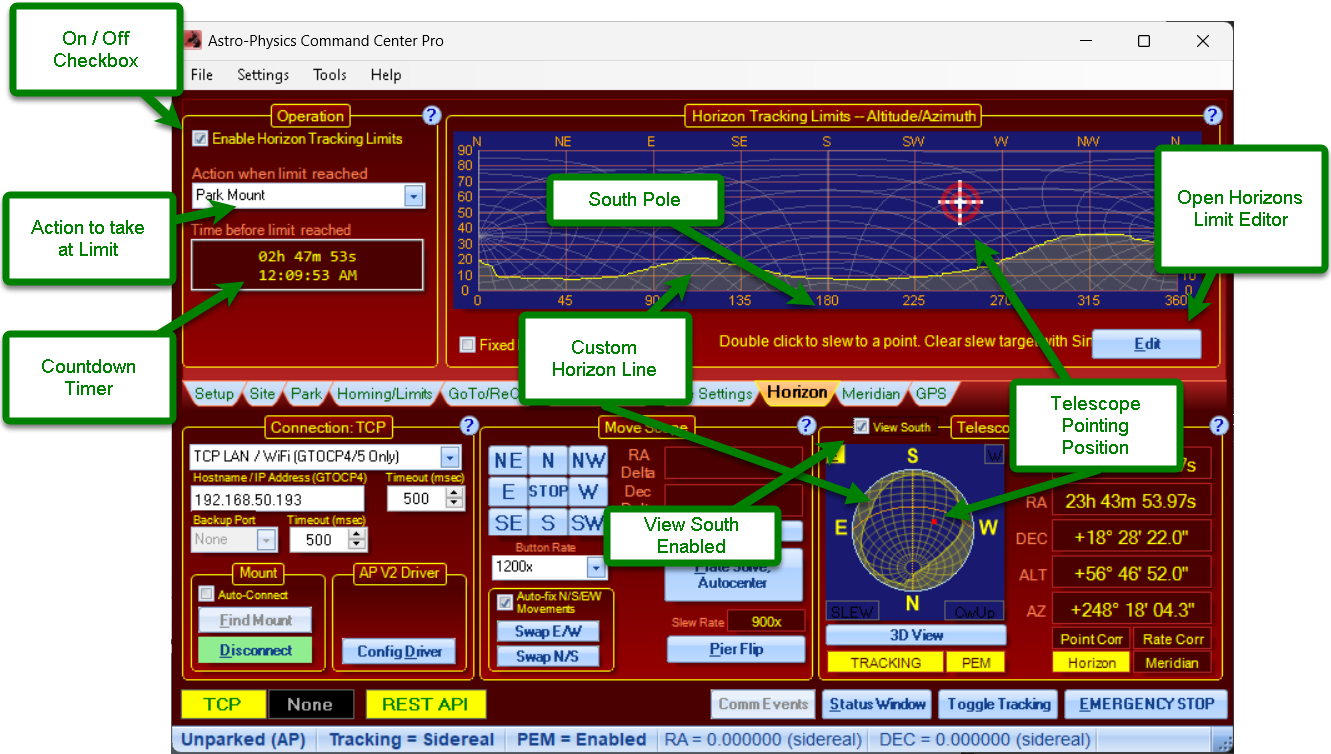Screen dimensions: 1331x754
Task: Click the Swap E/W button
Action: [x=547, y=632]
